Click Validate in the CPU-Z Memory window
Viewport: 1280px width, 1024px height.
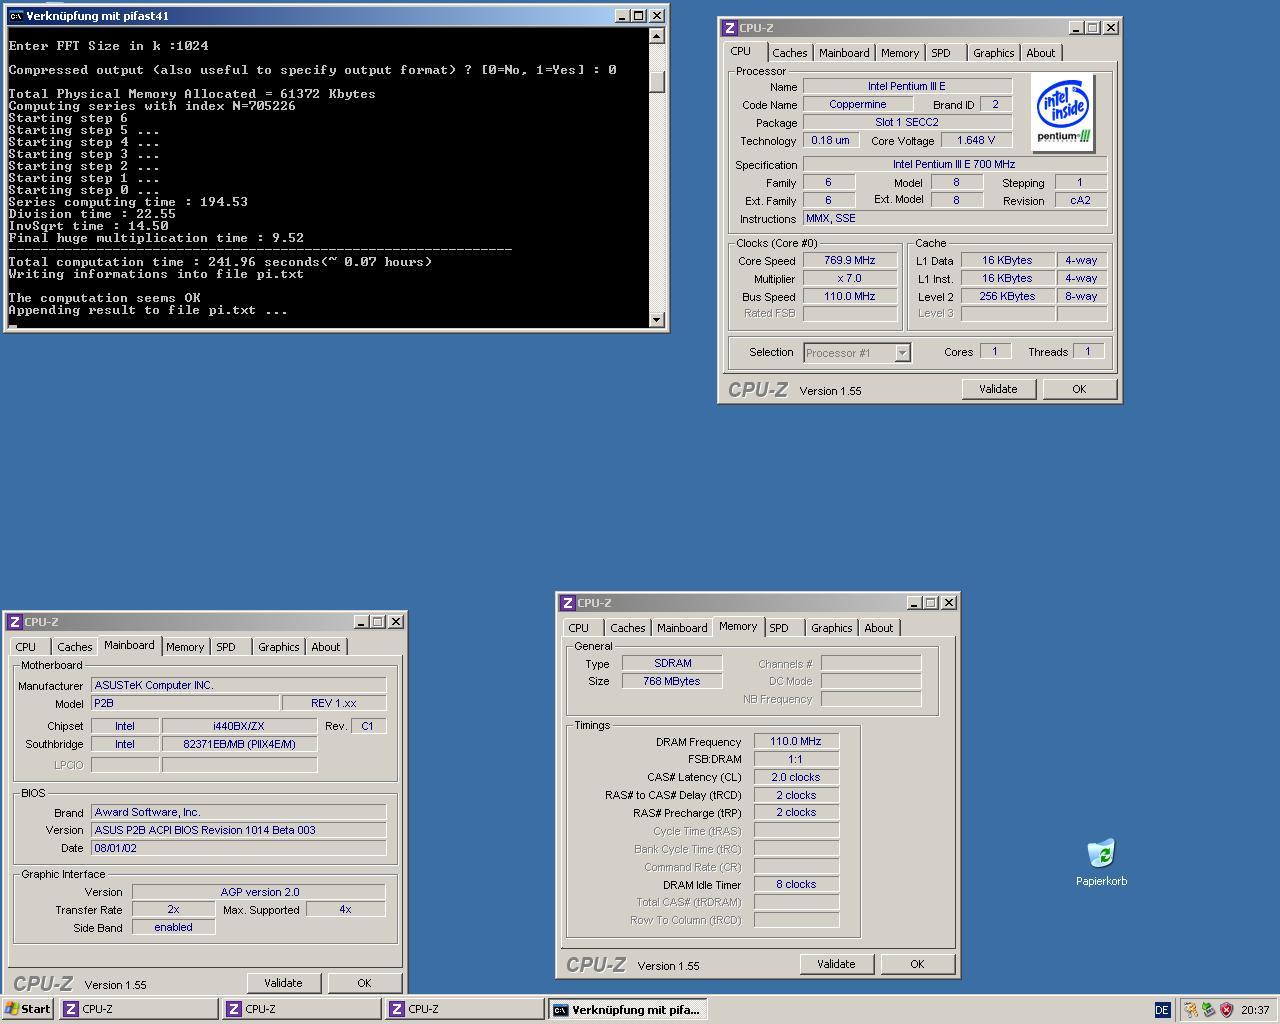point(836,964)
